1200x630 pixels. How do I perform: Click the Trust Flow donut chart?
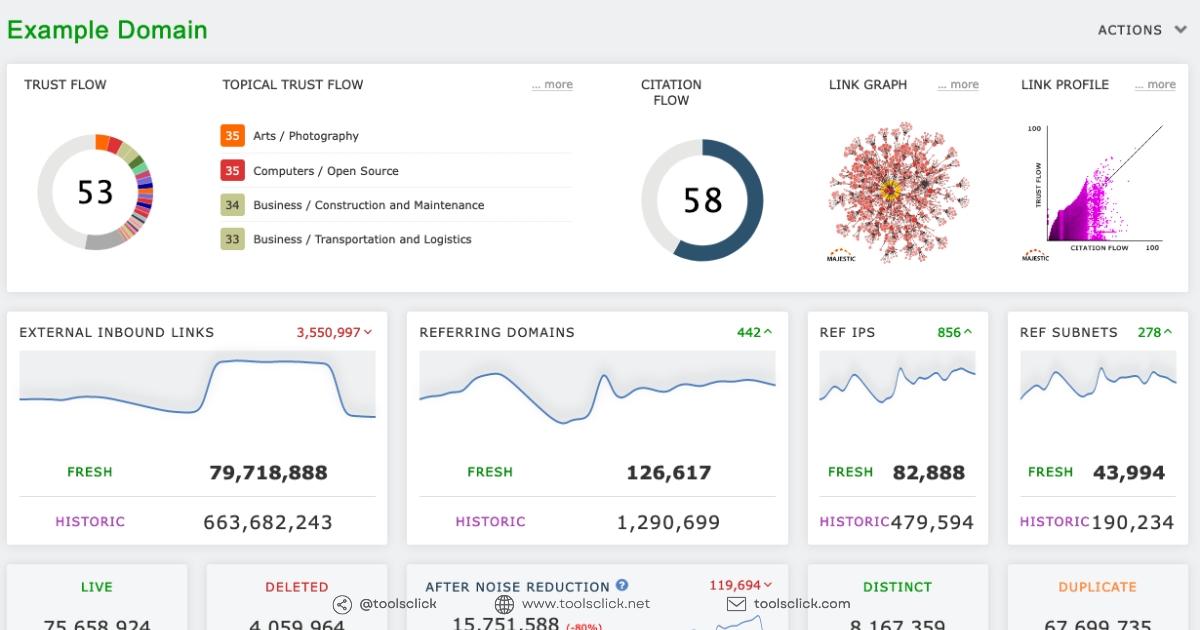pos(96,191)
